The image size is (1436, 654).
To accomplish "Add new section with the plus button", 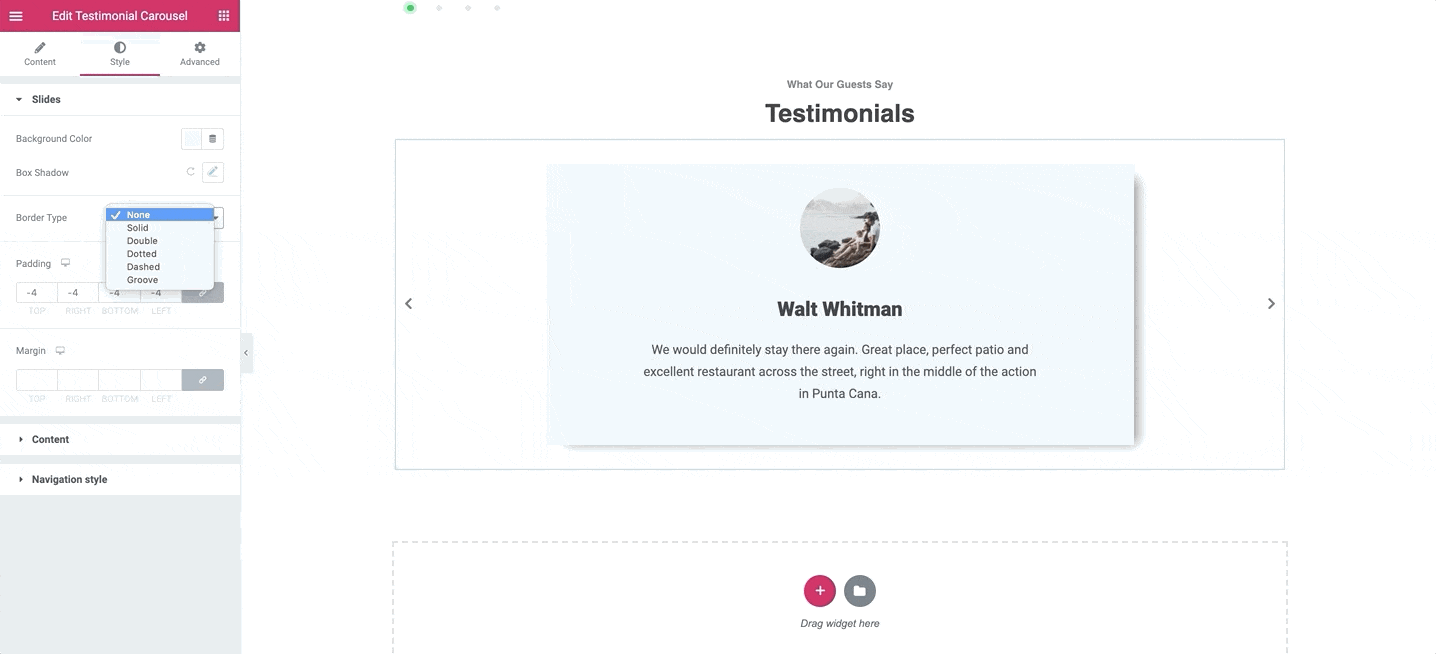I will click(x=820, y=591).
